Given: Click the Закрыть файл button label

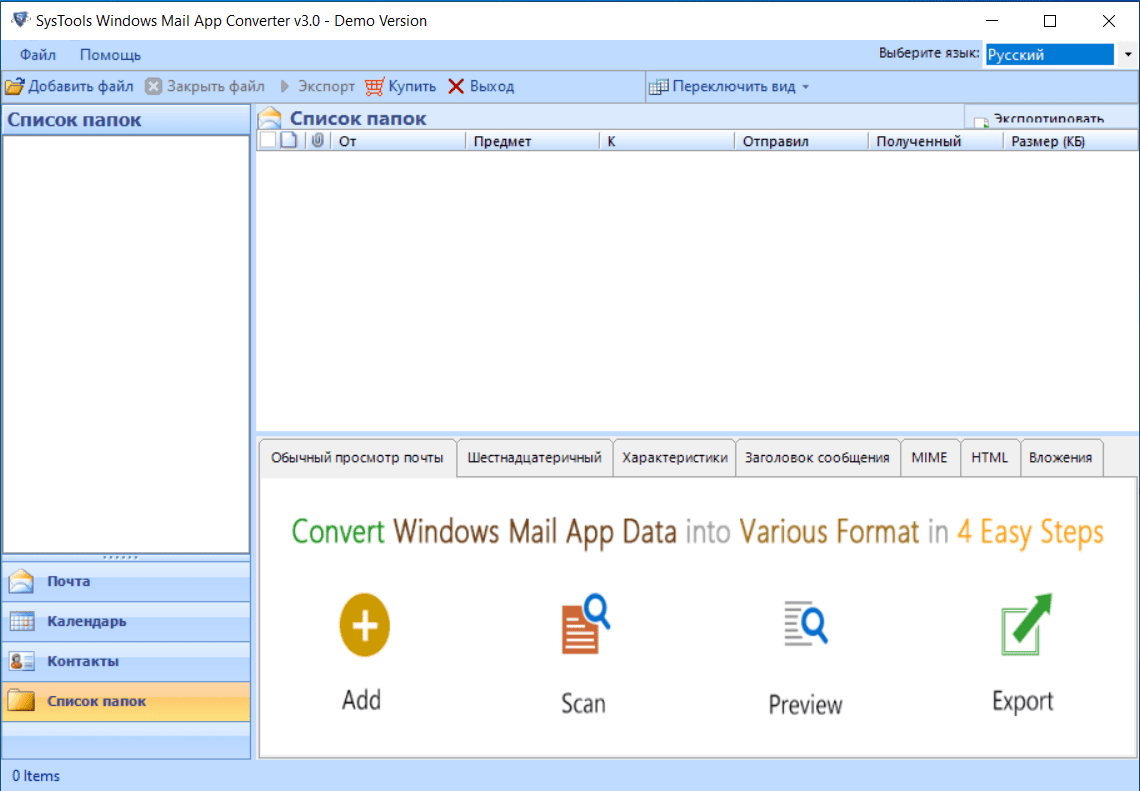Looking at the screenshot, I should coord(216,87).
